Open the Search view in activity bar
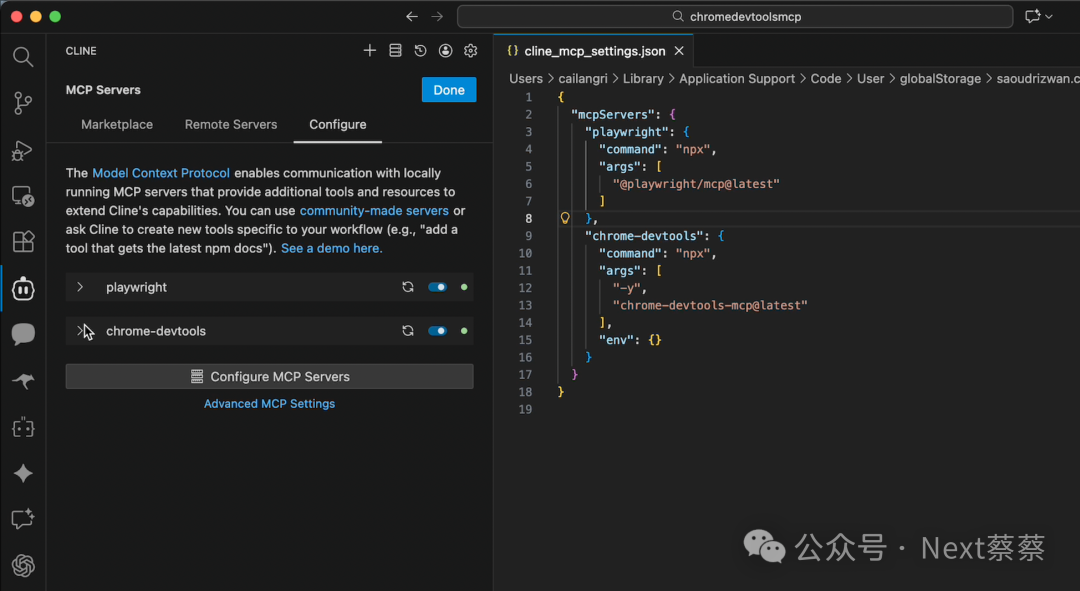This screenshot has height=591, width=1080. [x=23, y=57]
